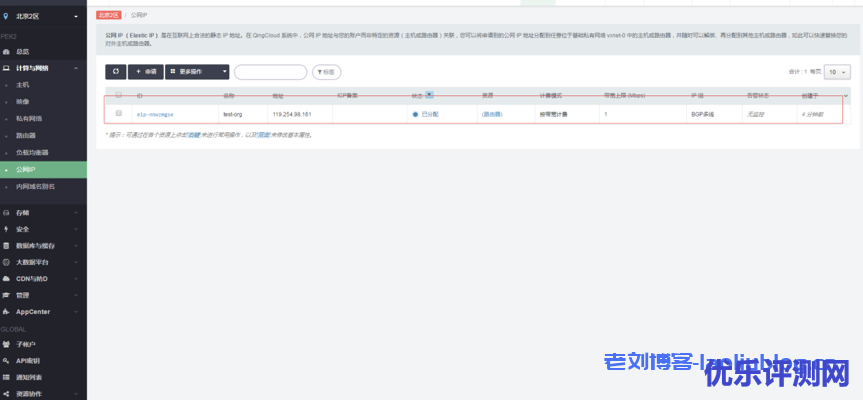Click the 存储 storage icon in sidebar
This screenshot has width=863, height=400.
[x=7, y=213]
